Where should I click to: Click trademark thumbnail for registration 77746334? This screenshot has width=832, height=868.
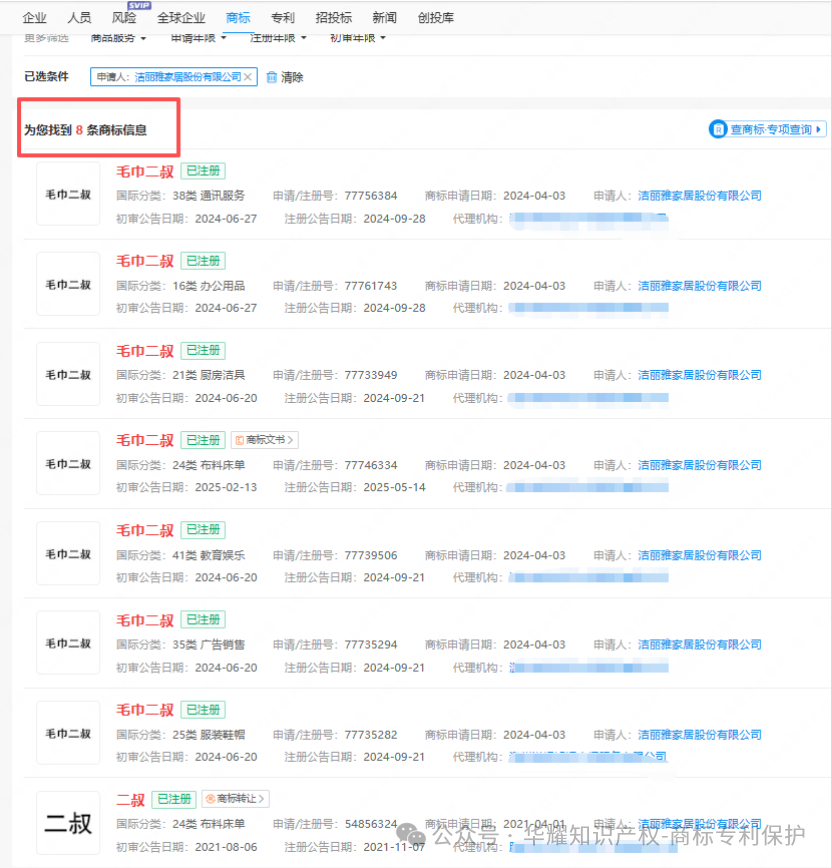(x=68, y=463)
